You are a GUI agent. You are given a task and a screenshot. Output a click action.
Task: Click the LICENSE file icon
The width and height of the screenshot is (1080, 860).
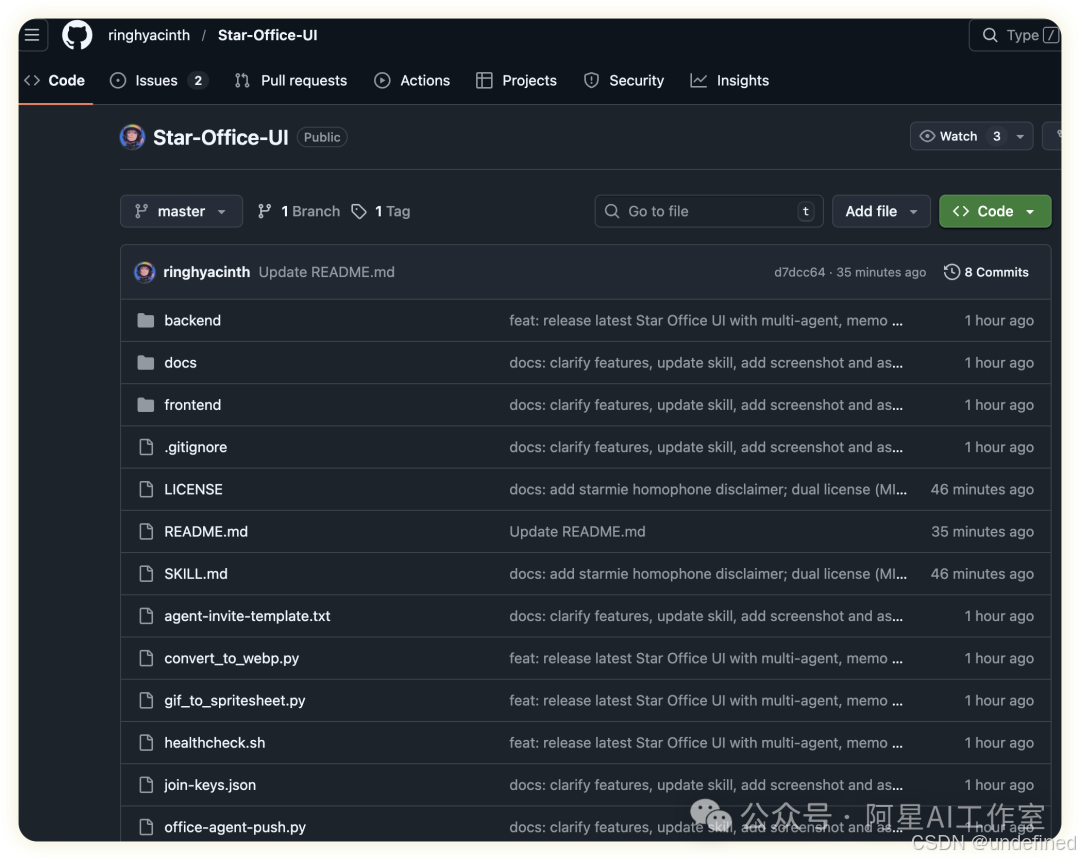point(146,489)
